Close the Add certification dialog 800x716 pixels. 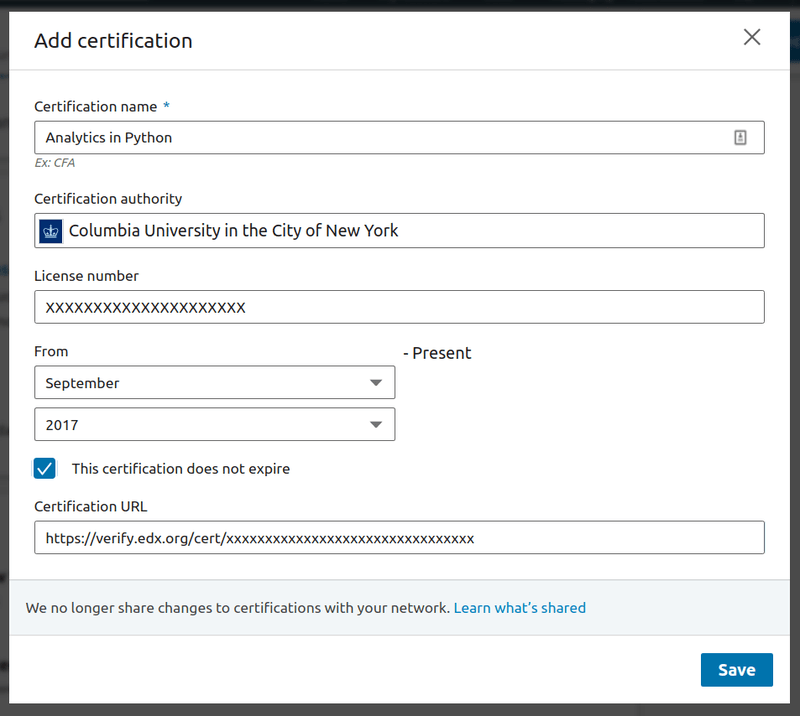[x=752, y=38]
